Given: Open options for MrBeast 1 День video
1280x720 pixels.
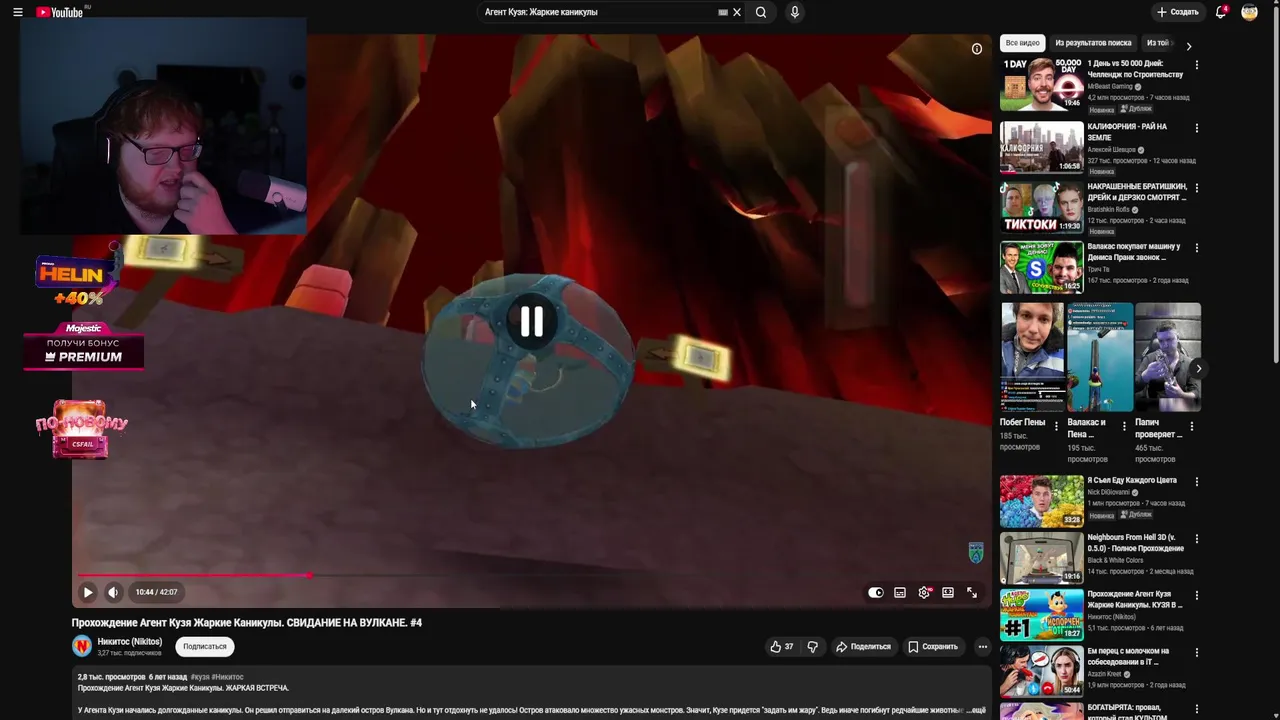Looking at the screenshot, I should [x=1196, y=64].
